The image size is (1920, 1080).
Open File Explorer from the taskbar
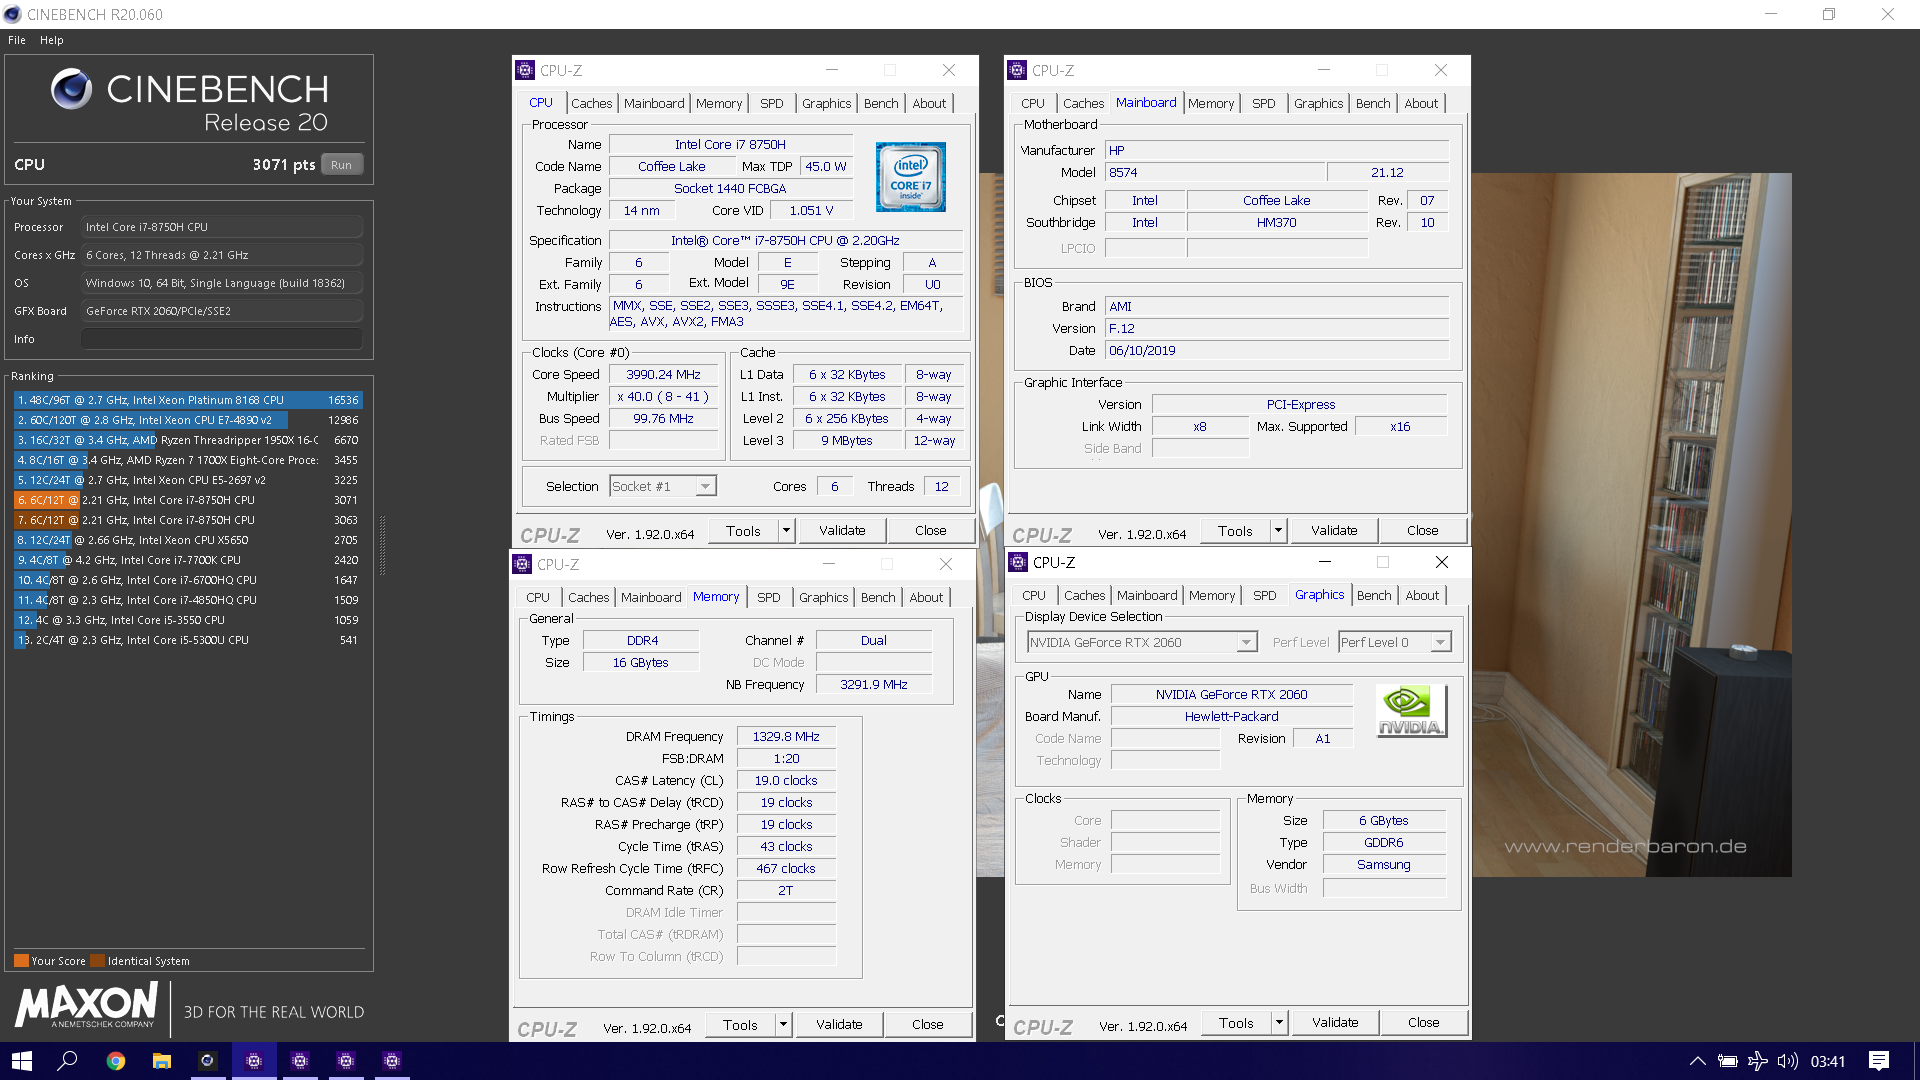161,1061
